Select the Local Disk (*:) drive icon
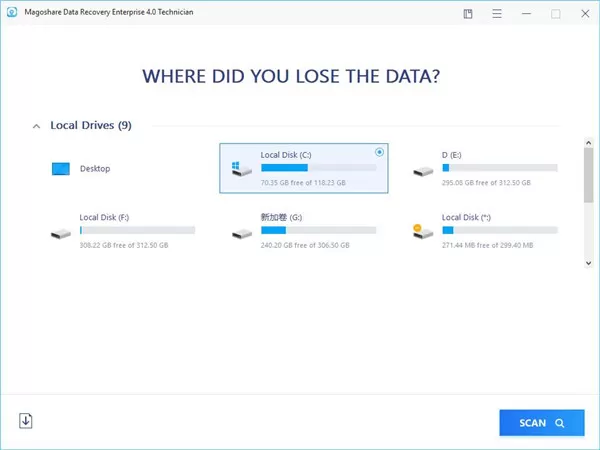The image size is (600, 450). click(423, 232)
